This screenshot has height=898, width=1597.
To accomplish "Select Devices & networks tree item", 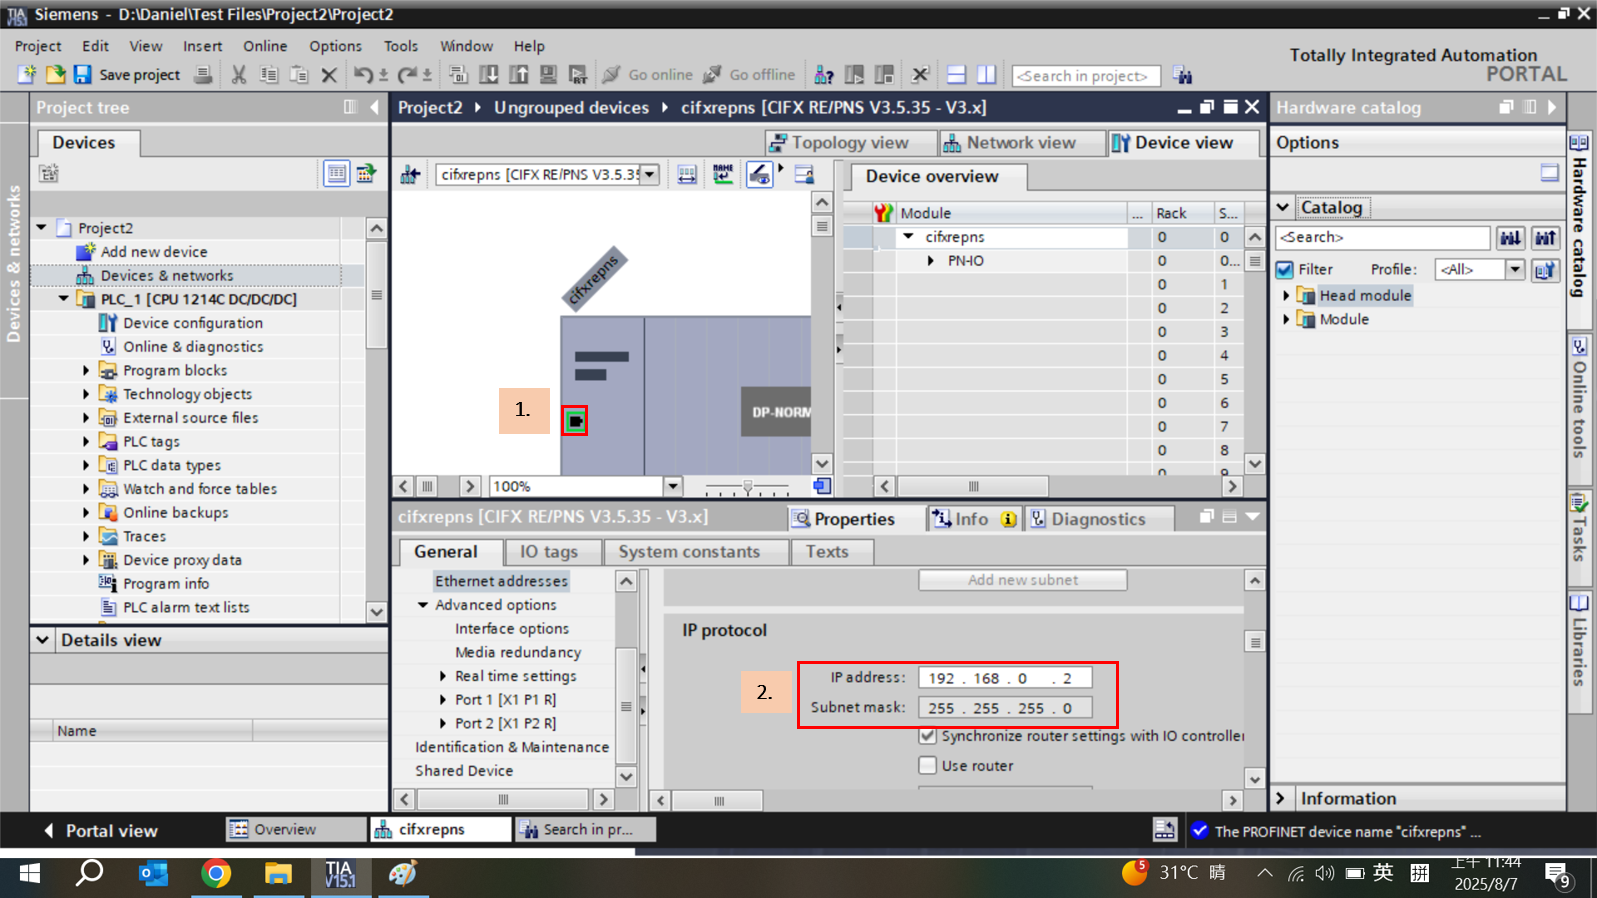I will point(166,276).
